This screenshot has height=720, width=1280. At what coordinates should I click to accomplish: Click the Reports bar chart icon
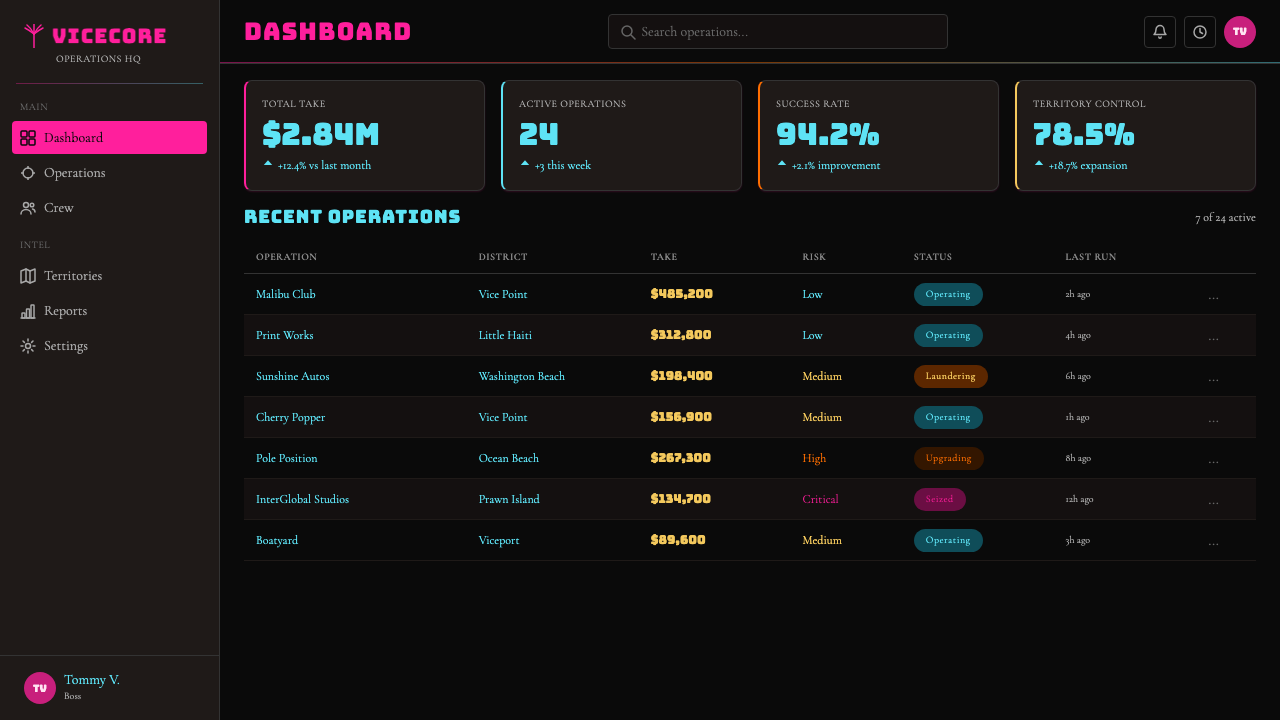click(x=28, y=311)
